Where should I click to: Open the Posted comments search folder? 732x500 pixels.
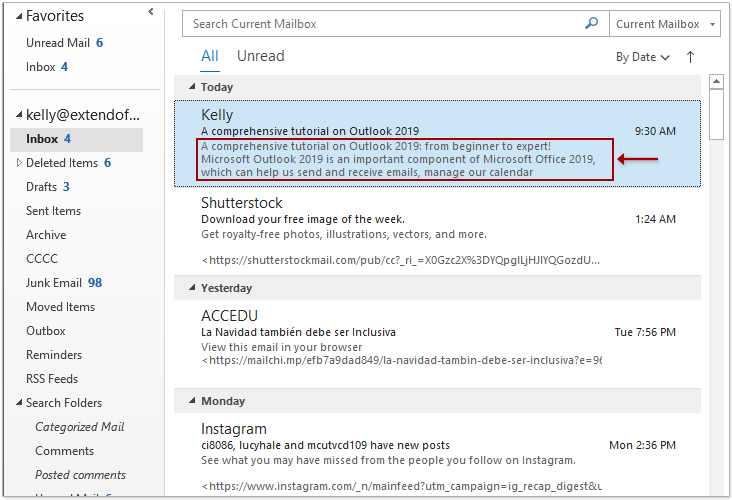[80, 475]
